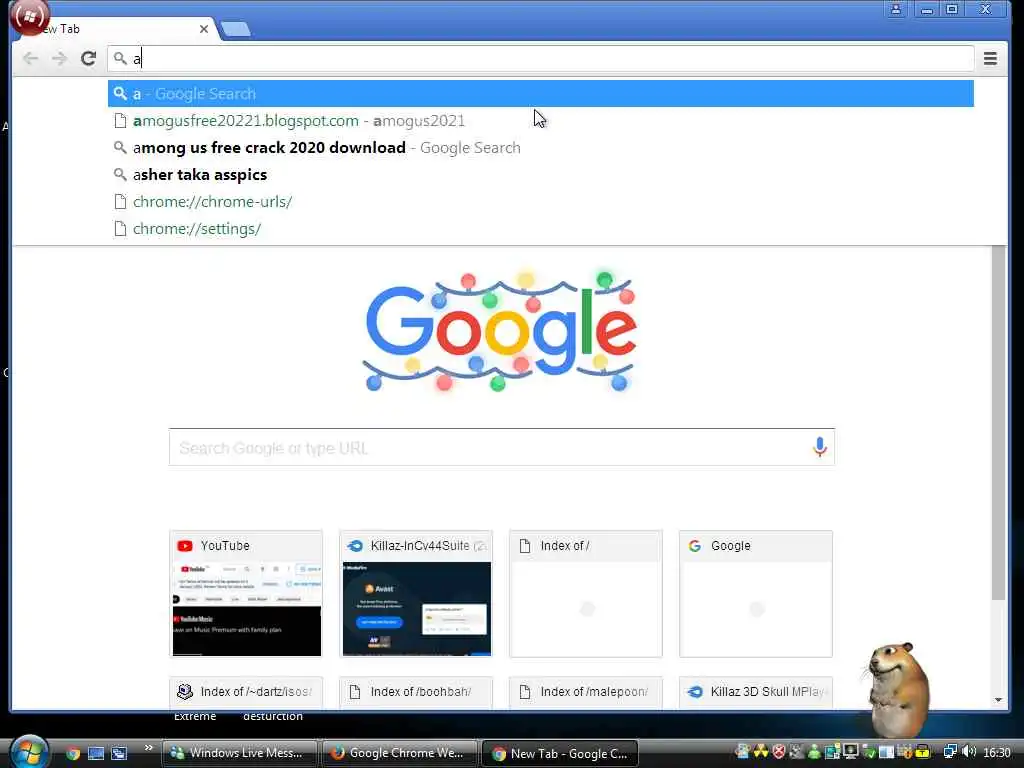Screen dimensions: 1024x768
Task: Open a new tab with the tab strip button
Action: [x=236, y=29]
